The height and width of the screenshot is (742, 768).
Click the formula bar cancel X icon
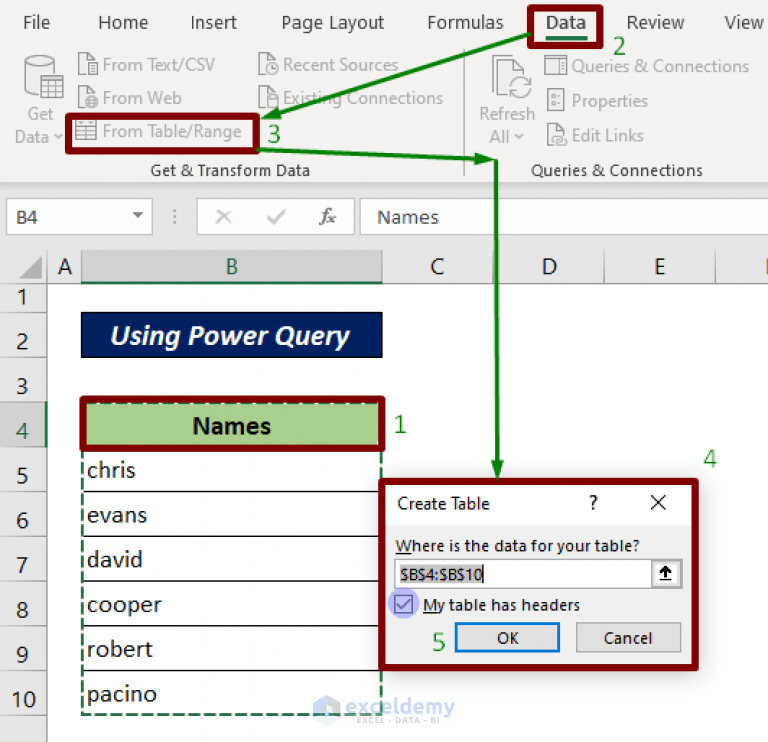tap(223, 216)
